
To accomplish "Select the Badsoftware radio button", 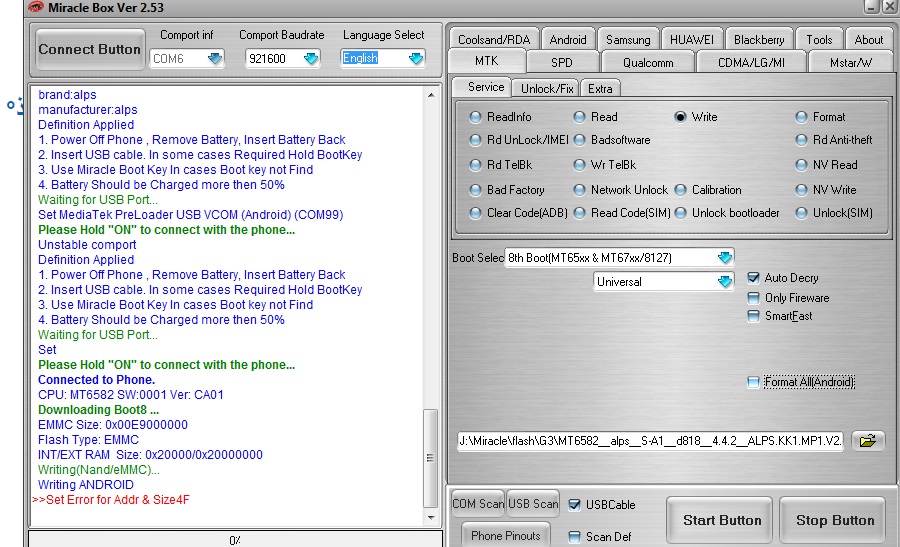I will pos(580,140).
